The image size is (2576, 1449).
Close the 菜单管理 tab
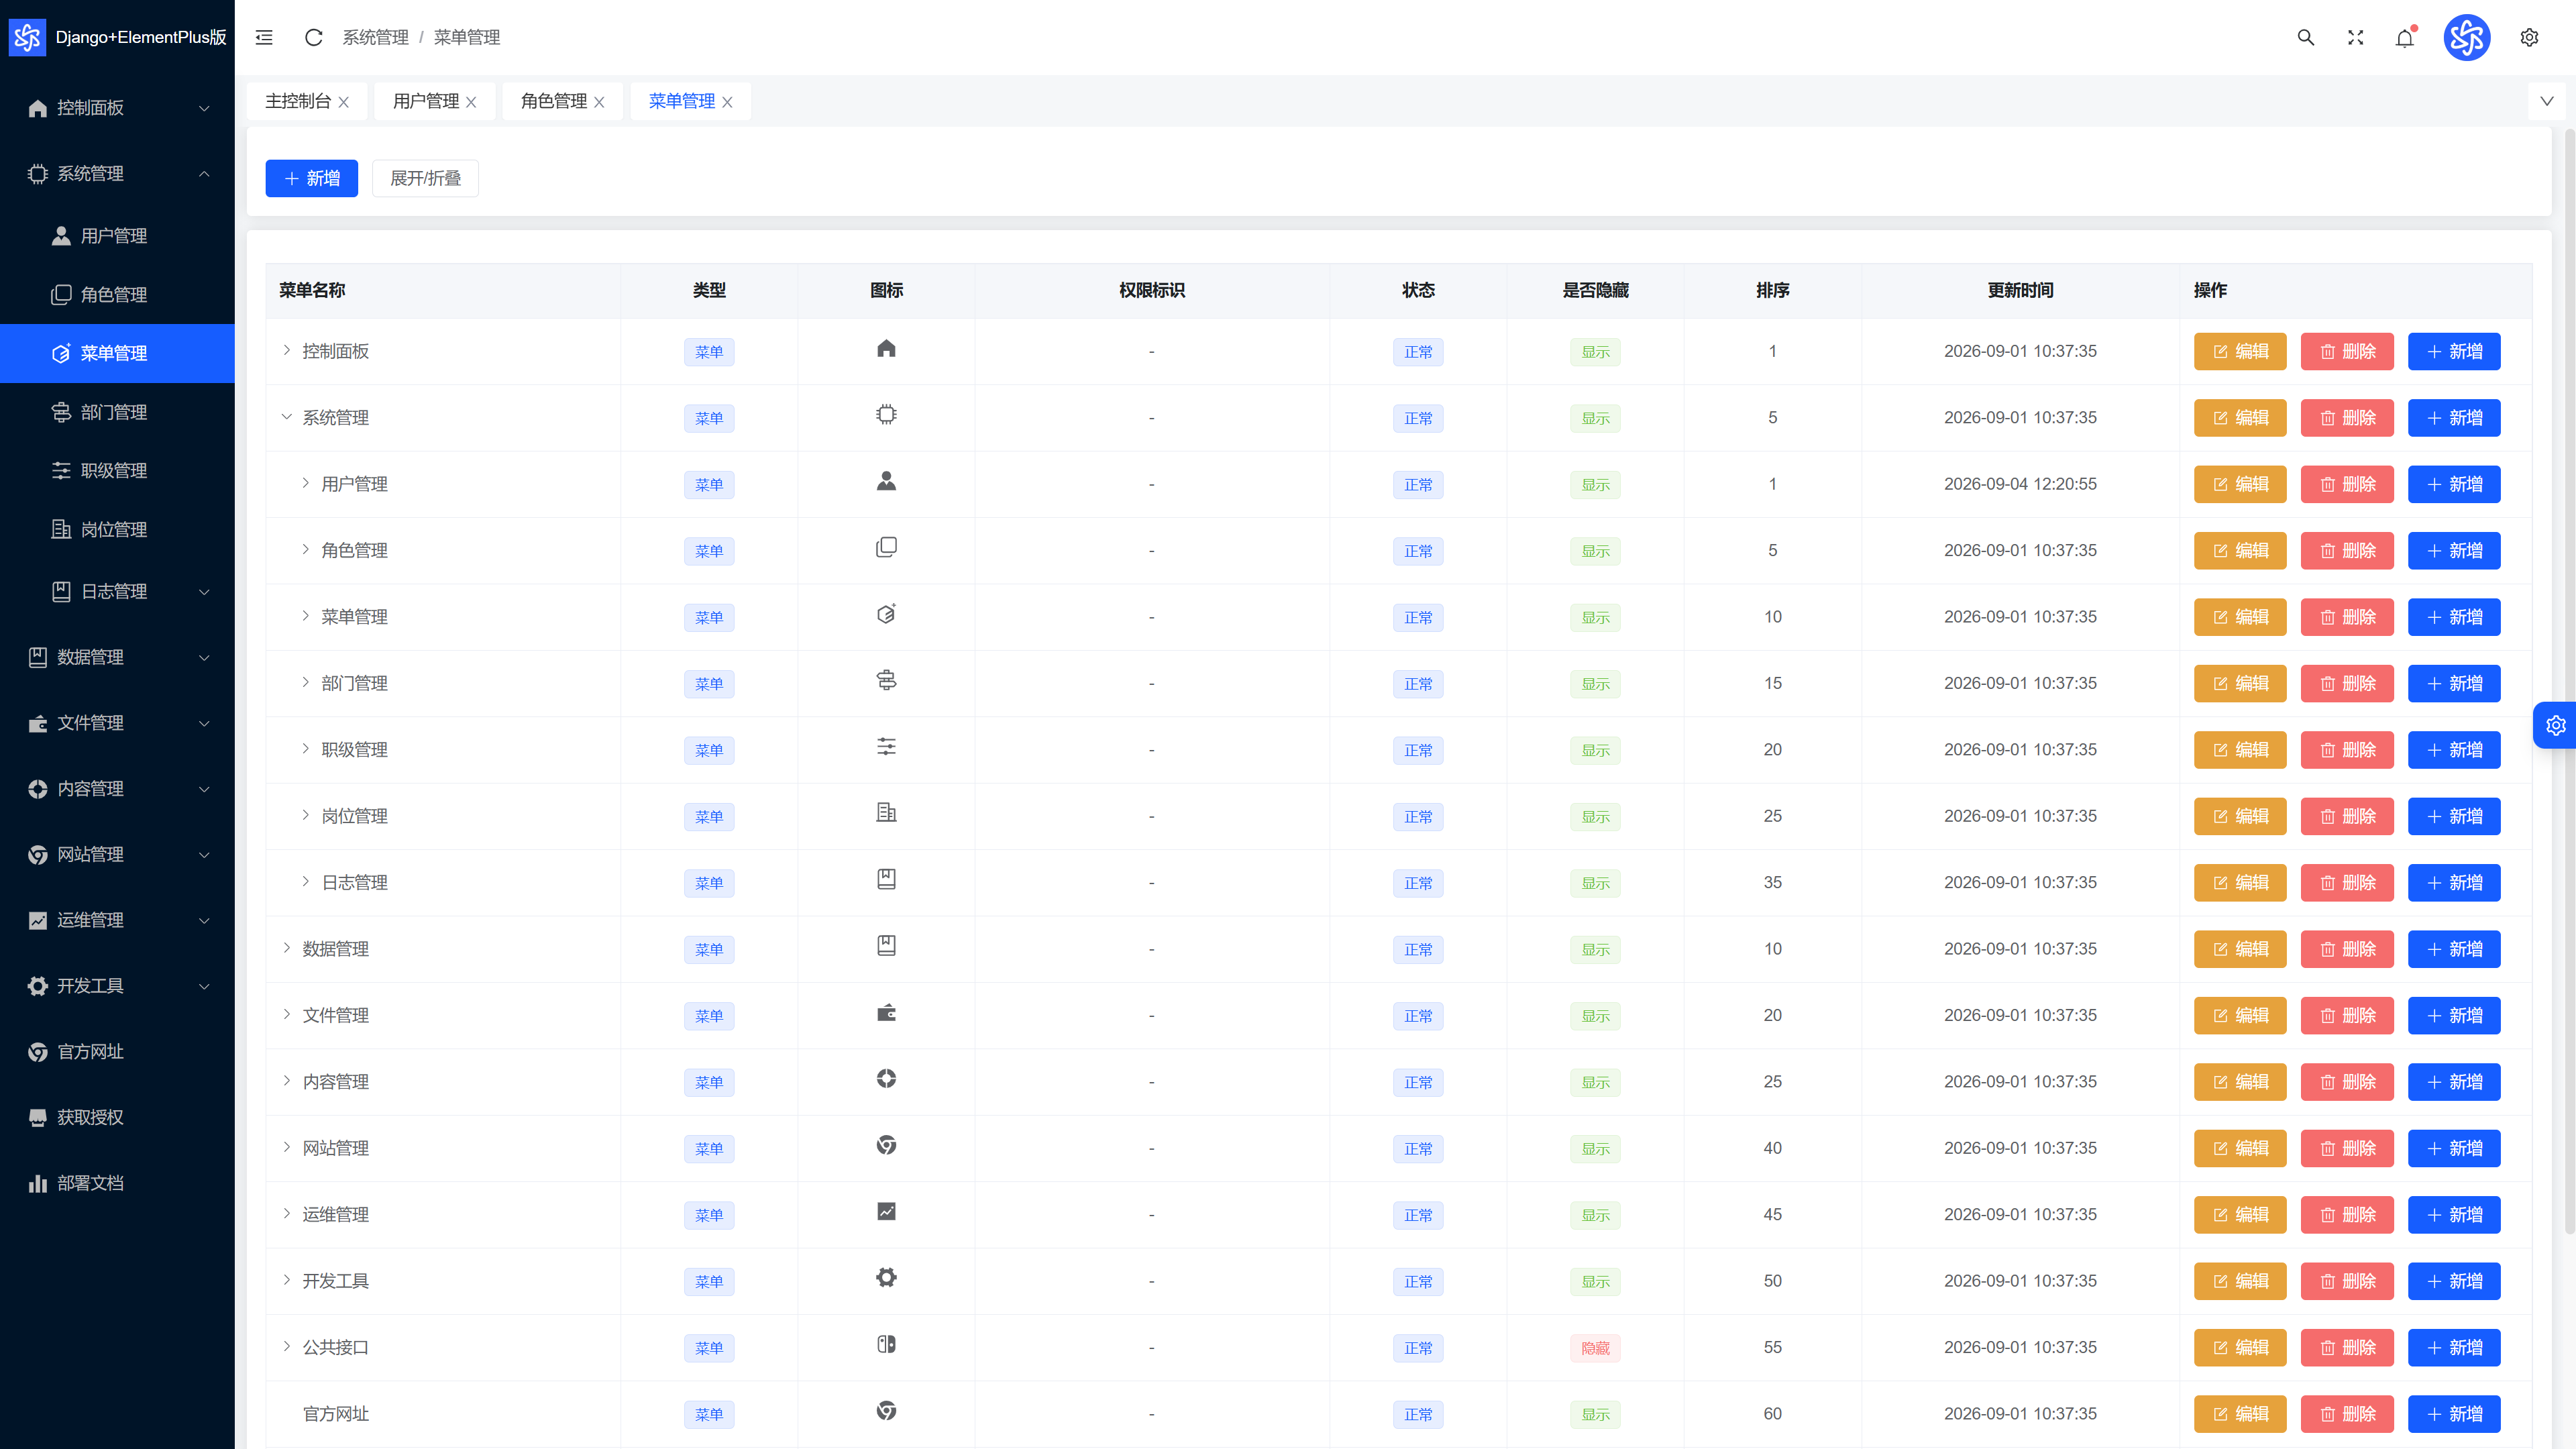pos(727,102)
